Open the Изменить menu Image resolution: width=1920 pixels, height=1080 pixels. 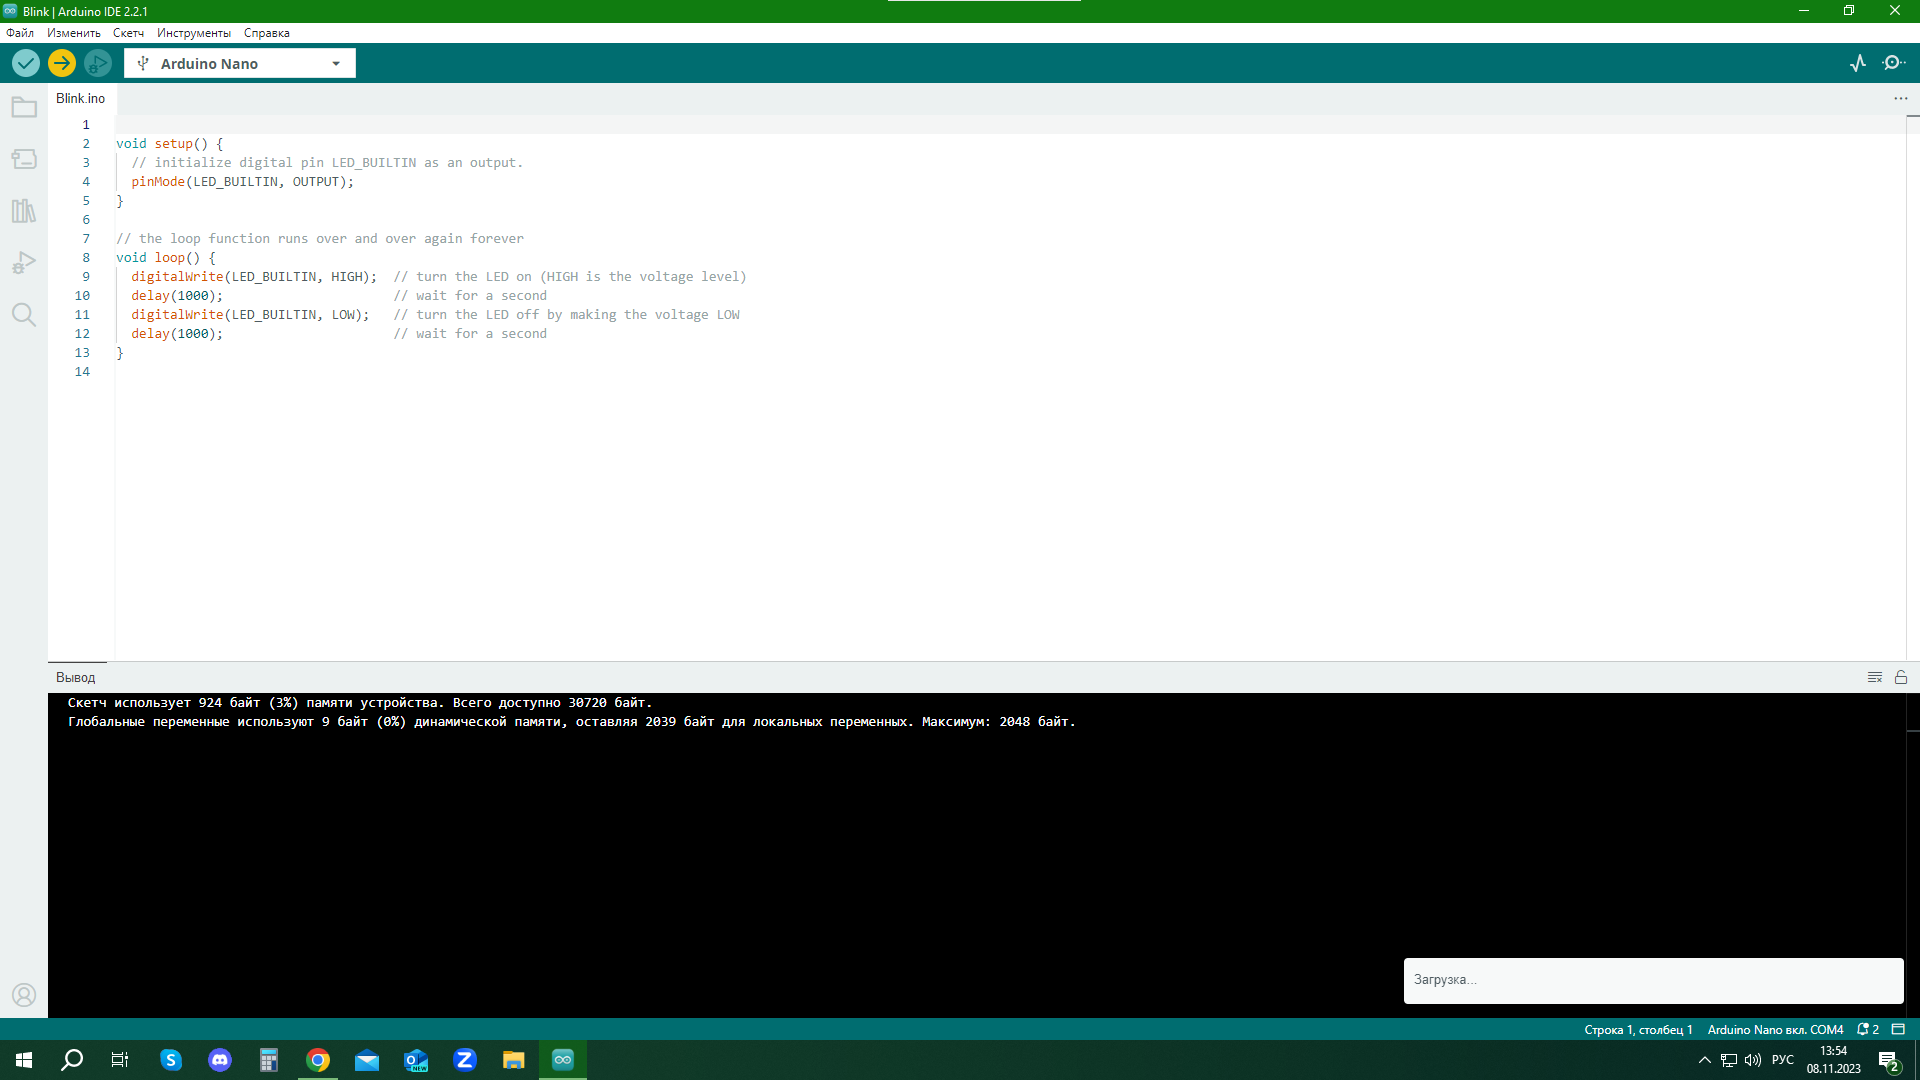pyautogui.click(x=74, y=33)
